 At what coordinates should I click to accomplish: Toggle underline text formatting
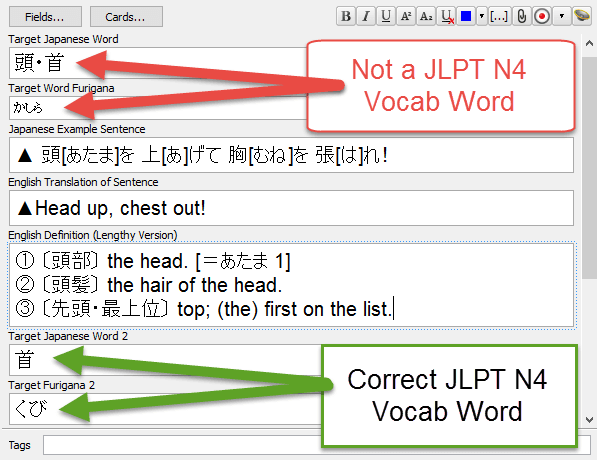386,16
